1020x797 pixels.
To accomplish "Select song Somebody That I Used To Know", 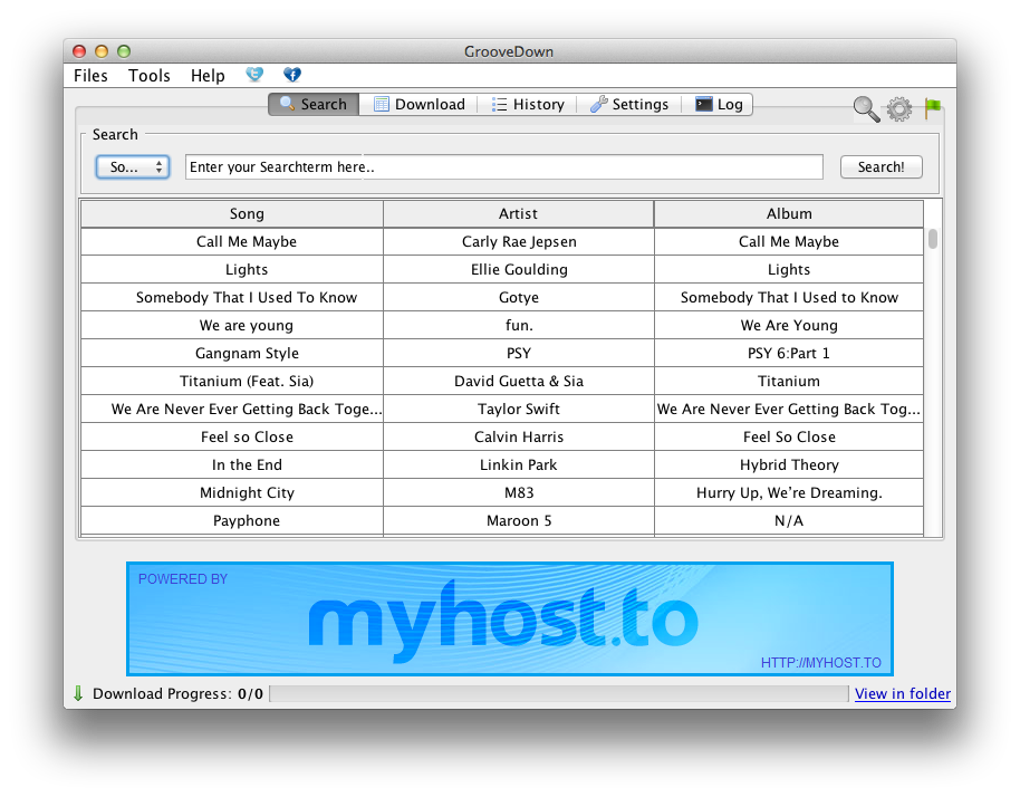I will click(x=232, y=297).
